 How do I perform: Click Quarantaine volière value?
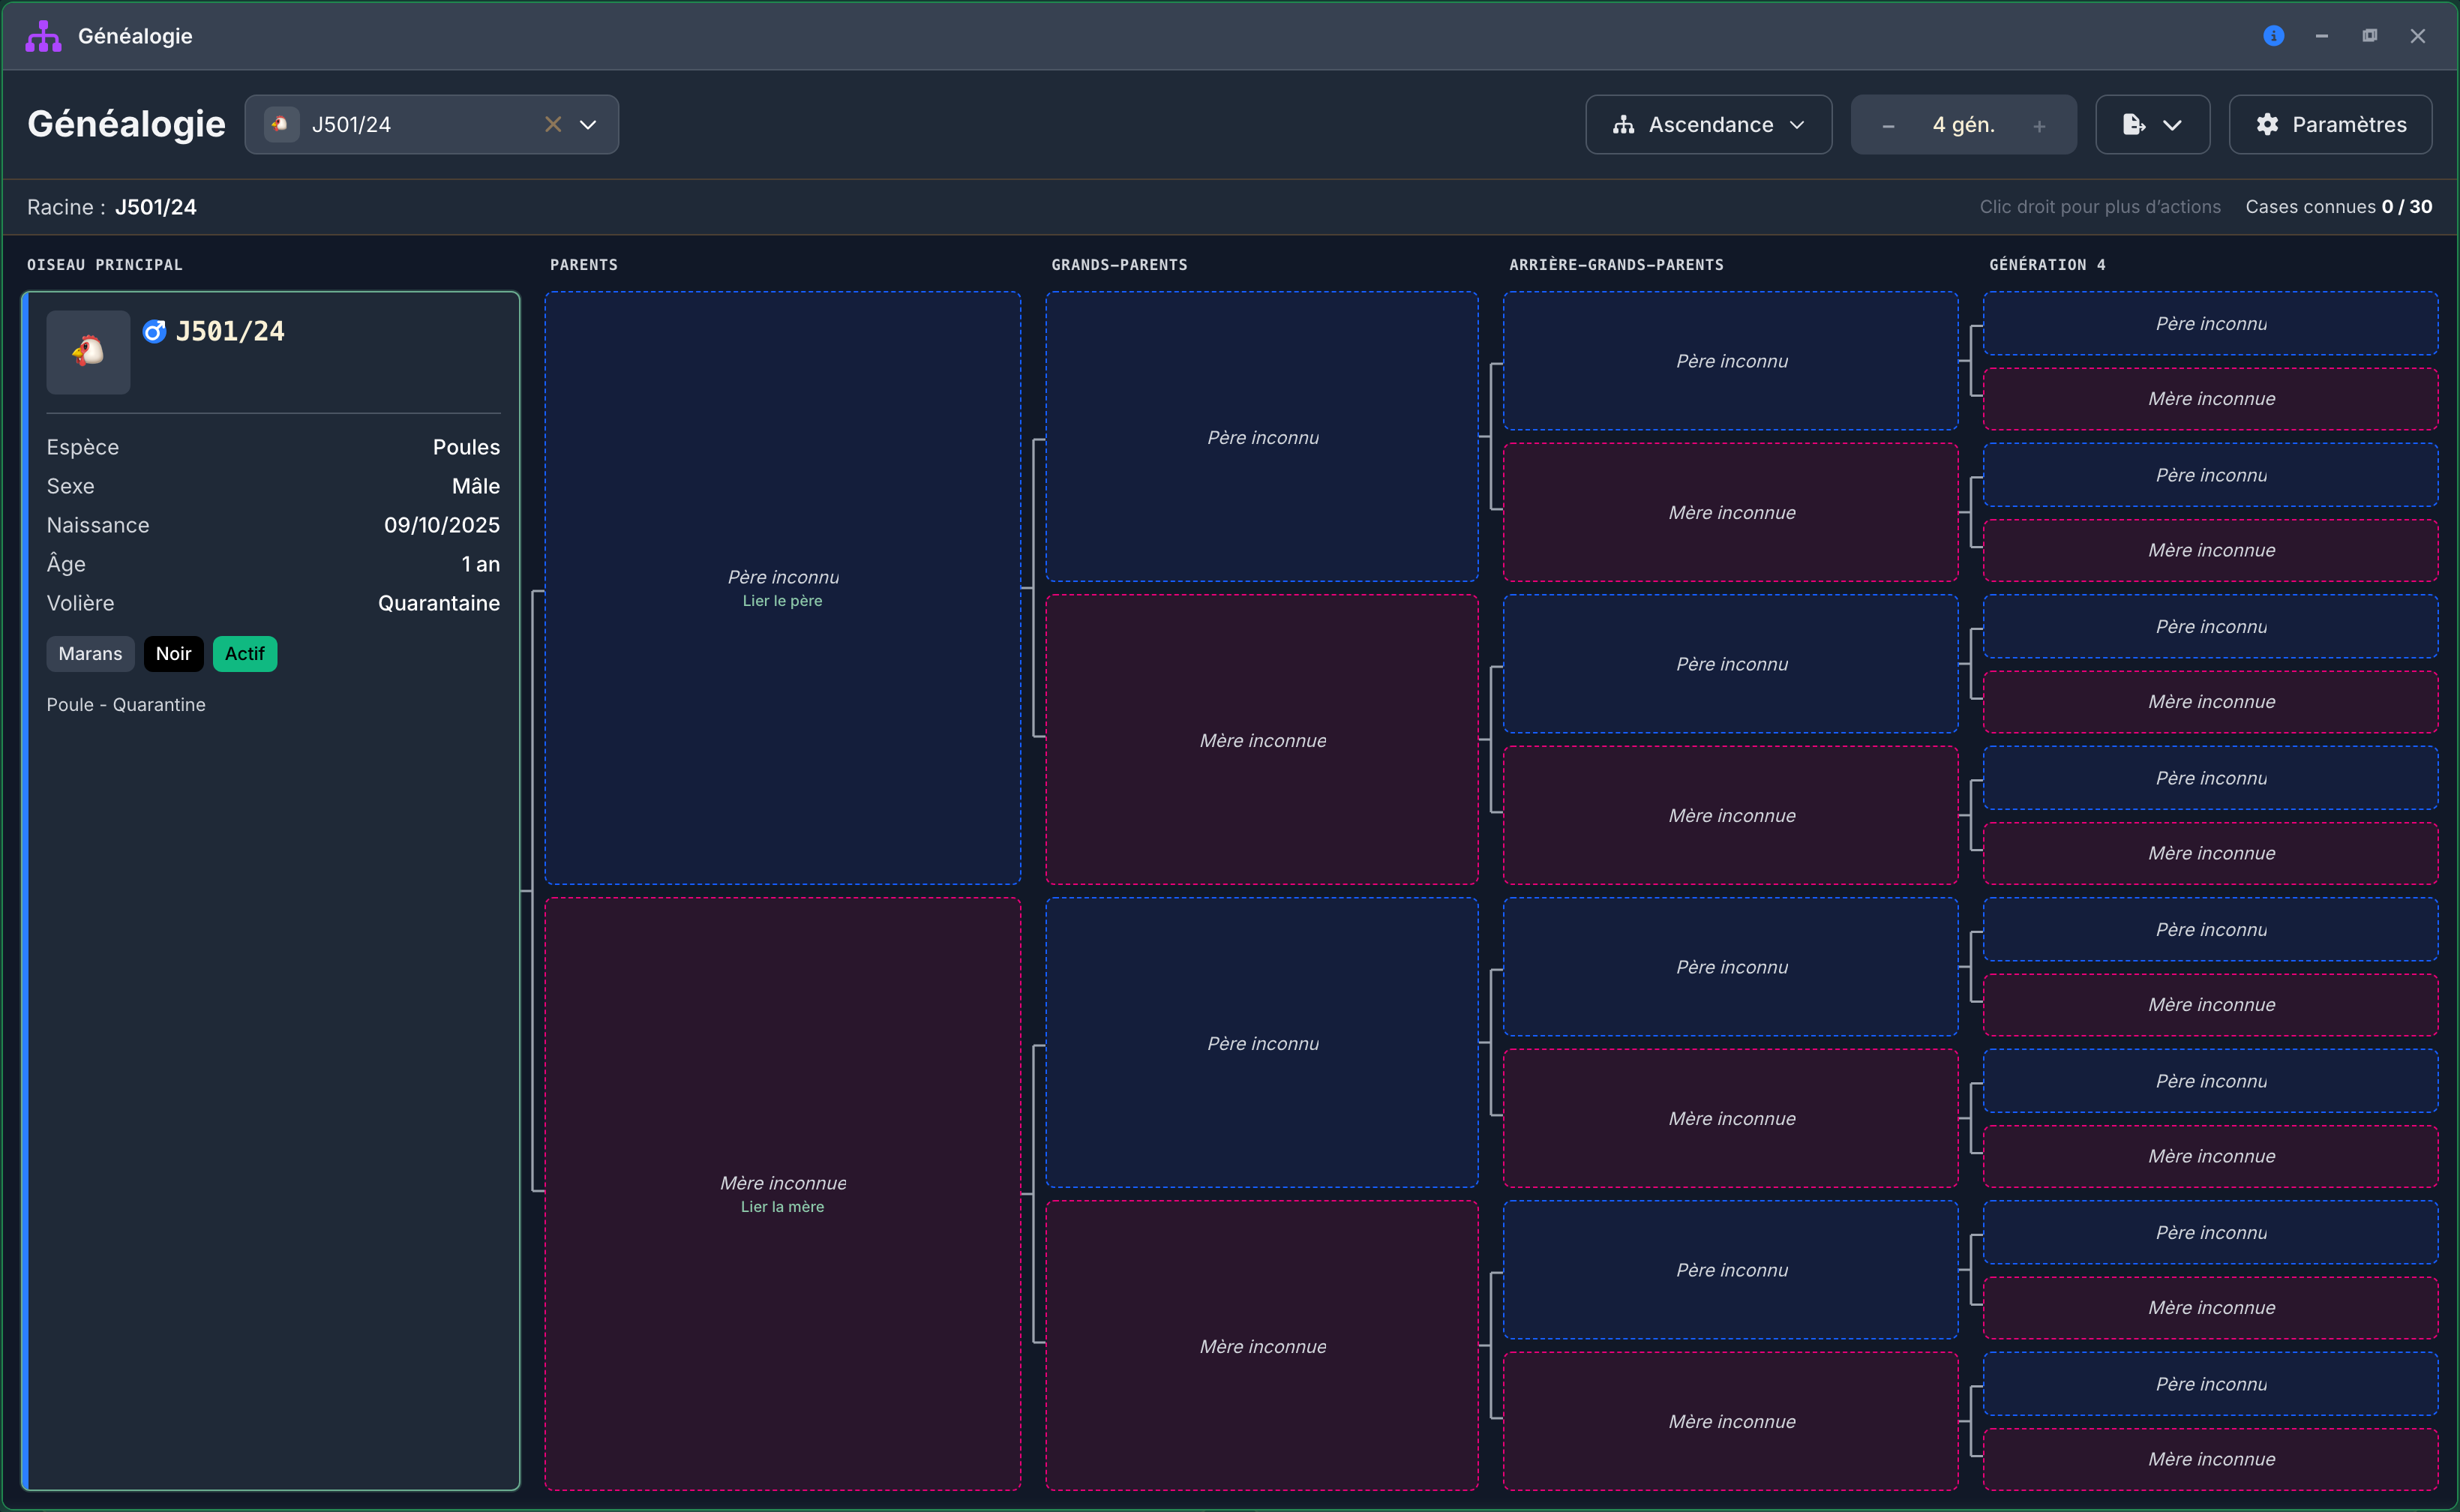pyautogui.click(x=438, y=603)
